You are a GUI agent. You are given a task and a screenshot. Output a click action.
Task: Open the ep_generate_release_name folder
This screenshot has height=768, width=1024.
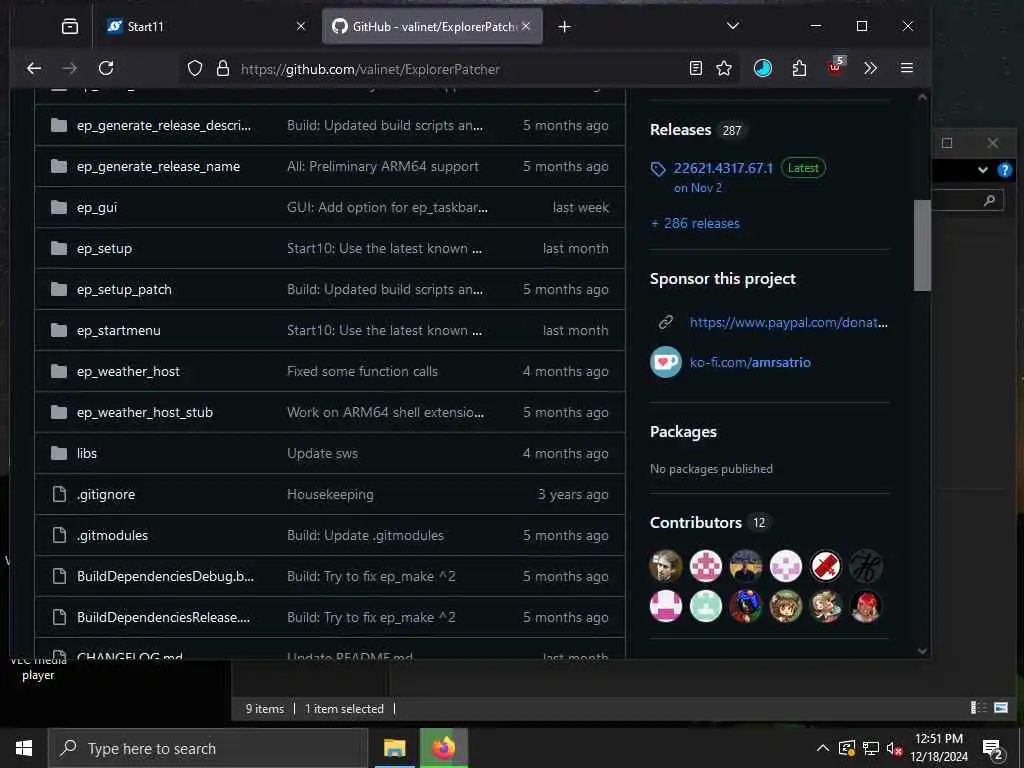pos(158,167)
